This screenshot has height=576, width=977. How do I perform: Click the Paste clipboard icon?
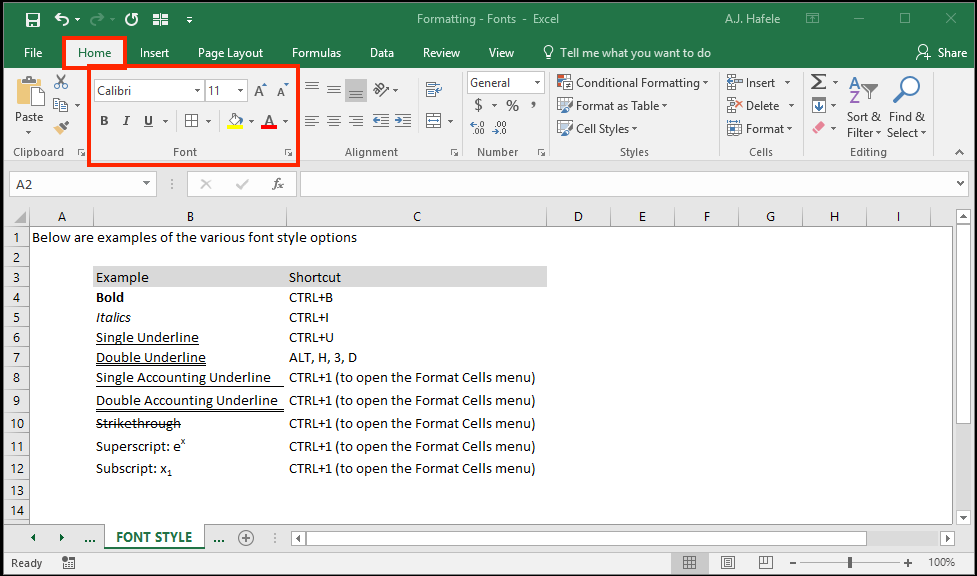29,92
